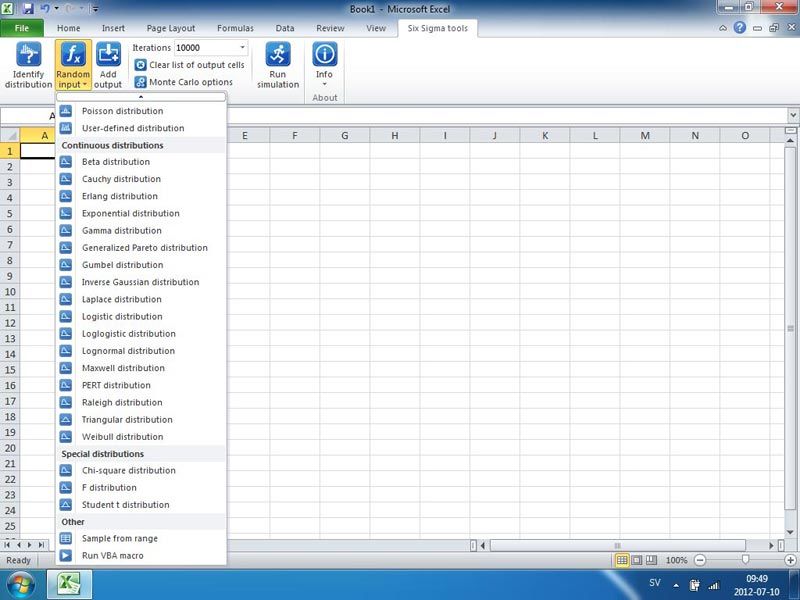Open the Page Layout tab
800x600 pixels.
point(171,28)
